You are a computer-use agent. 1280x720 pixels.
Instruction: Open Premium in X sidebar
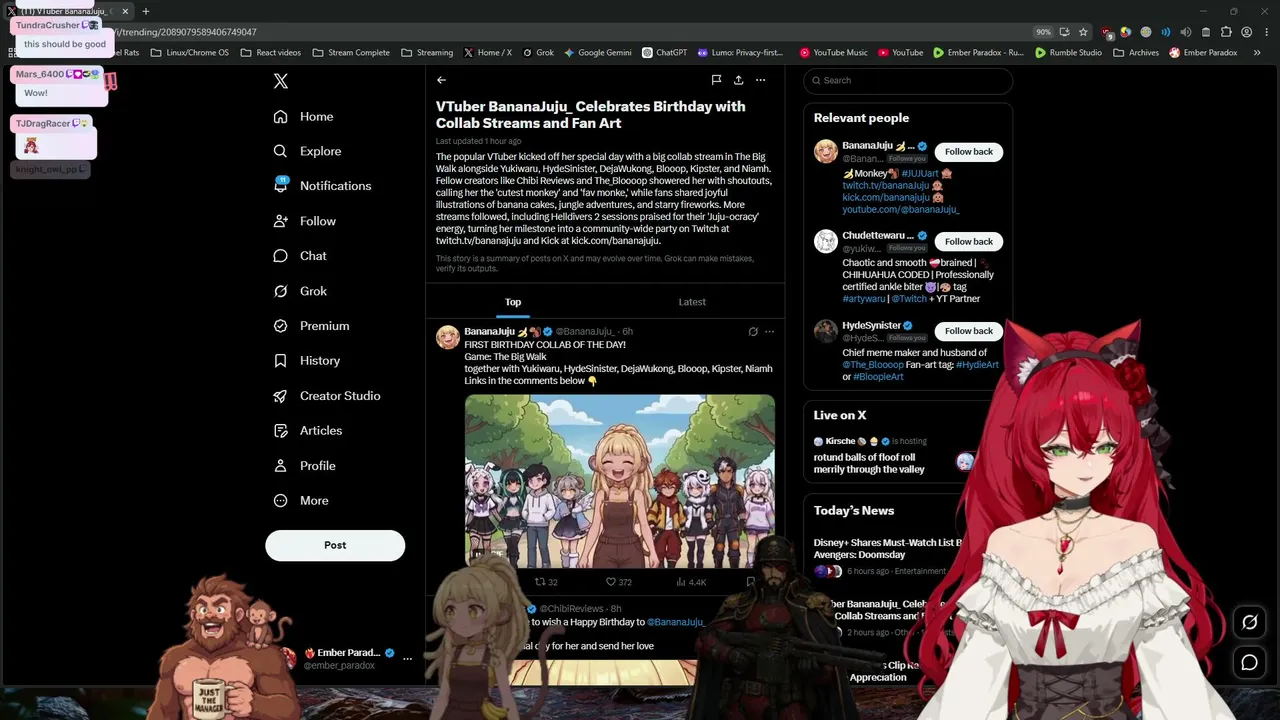tap(311, 326)
